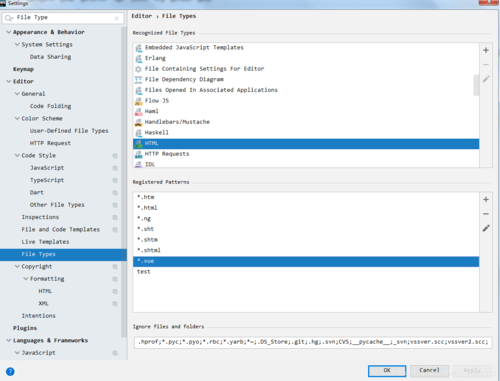The image size is (500, 381).
Task: Click the File Dependency Diagram icon
Action: pyautogui.click(x=138, y=80)
